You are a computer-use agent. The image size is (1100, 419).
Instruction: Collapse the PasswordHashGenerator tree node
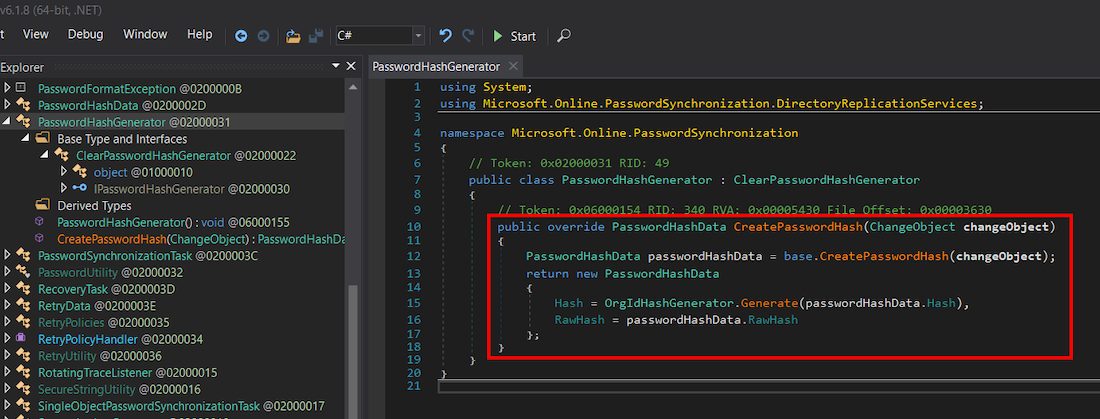[7, 122]
